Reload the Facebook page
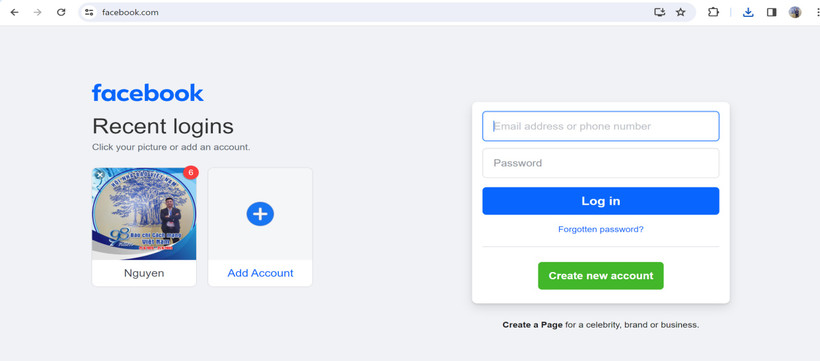820x361 pixels. (61, 12)
